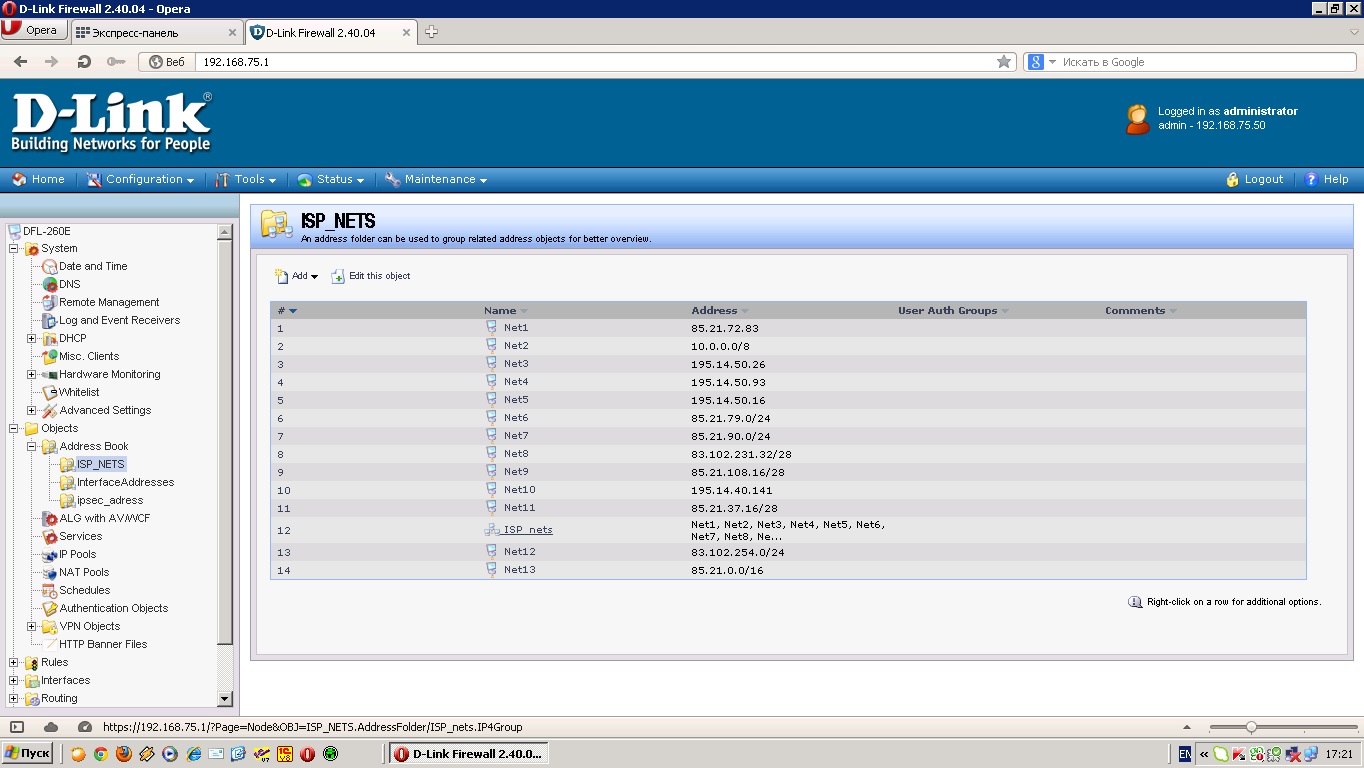
Task: Click the Edit this object icon
Action: tap(338, 276)
